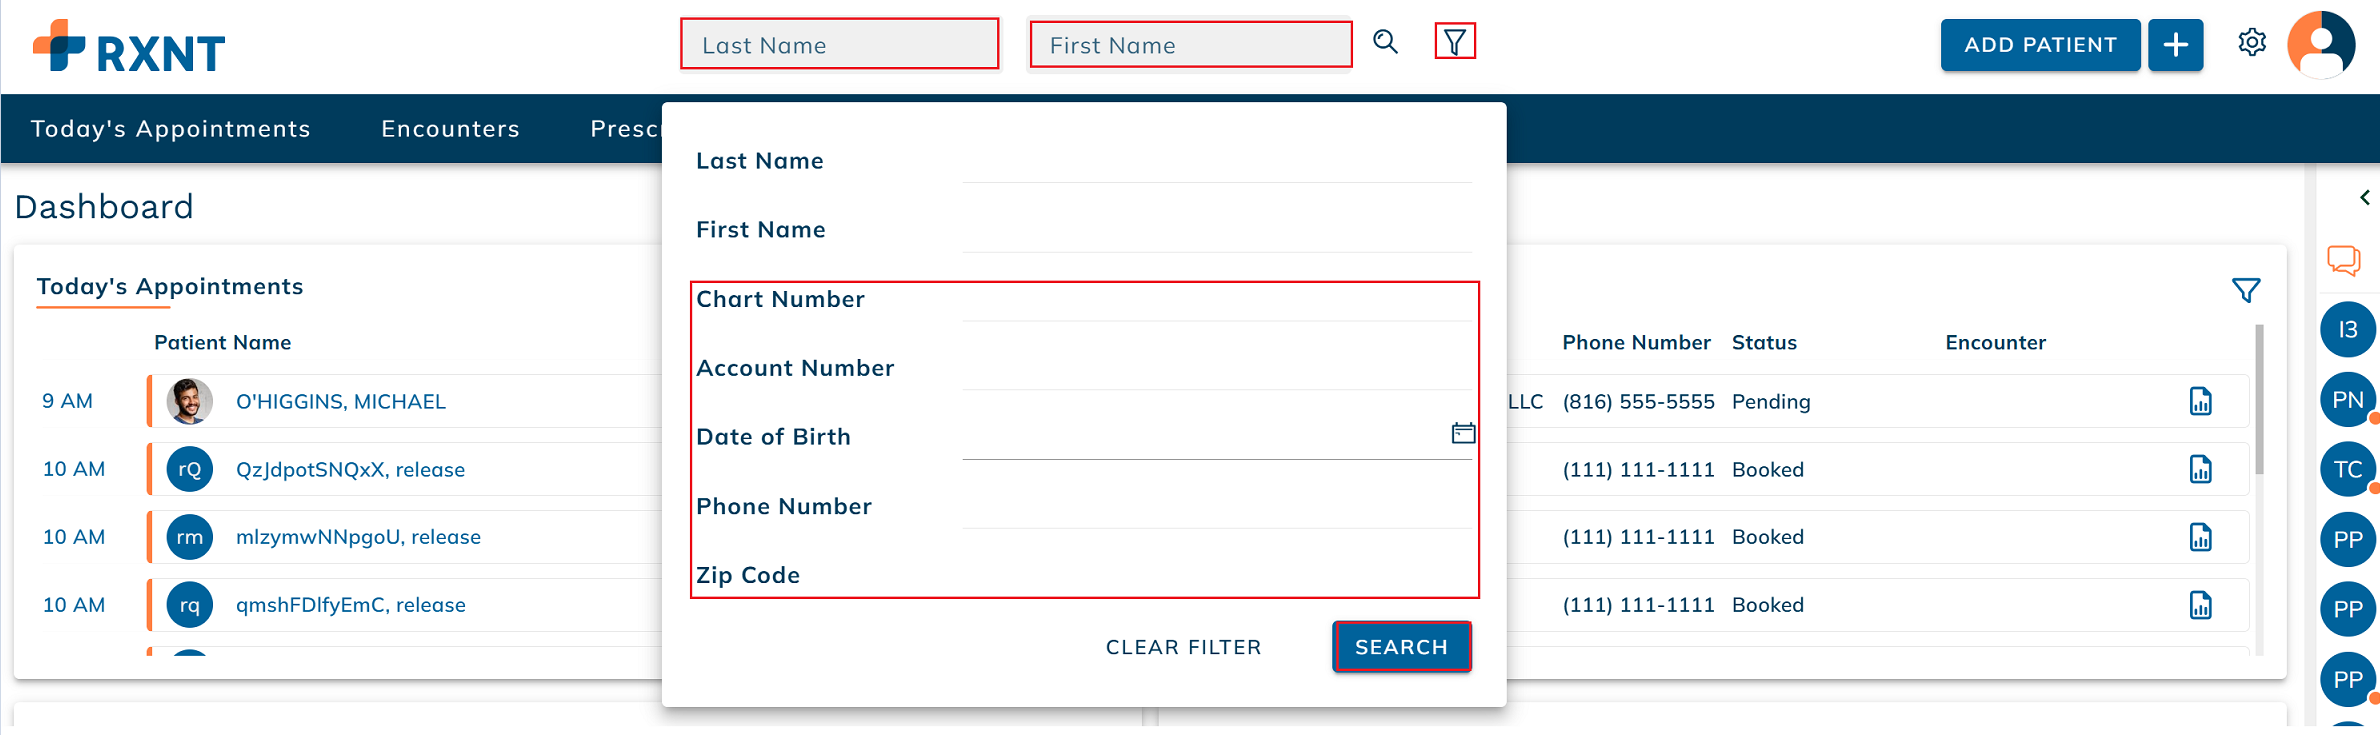This screenshot has width=2380, height=735.
Task: Select the PN contact avatar in sidebar
Action: click(x=2347, y=400)
